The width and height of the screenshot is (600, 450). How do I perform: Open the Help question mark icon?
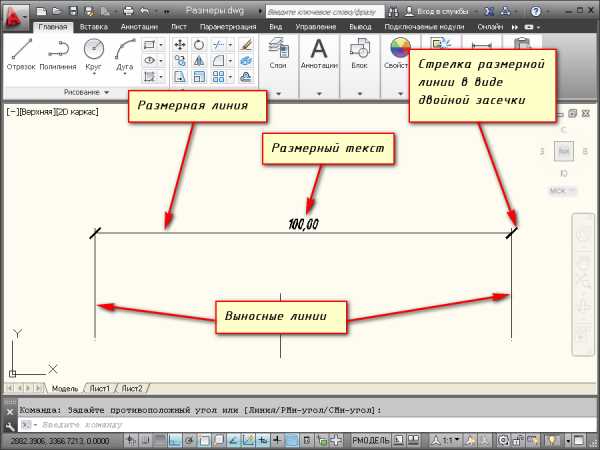(x=536, y=11)
